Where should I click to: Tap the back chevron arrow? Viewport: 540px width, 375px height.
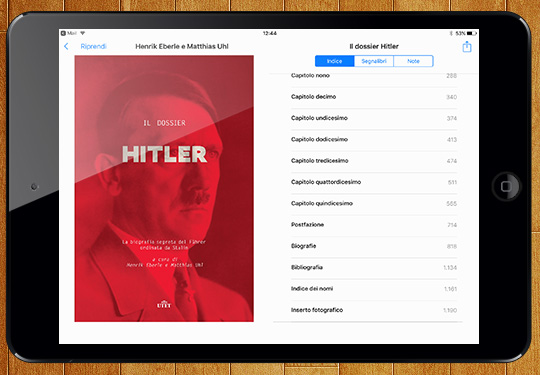(66, 46)
